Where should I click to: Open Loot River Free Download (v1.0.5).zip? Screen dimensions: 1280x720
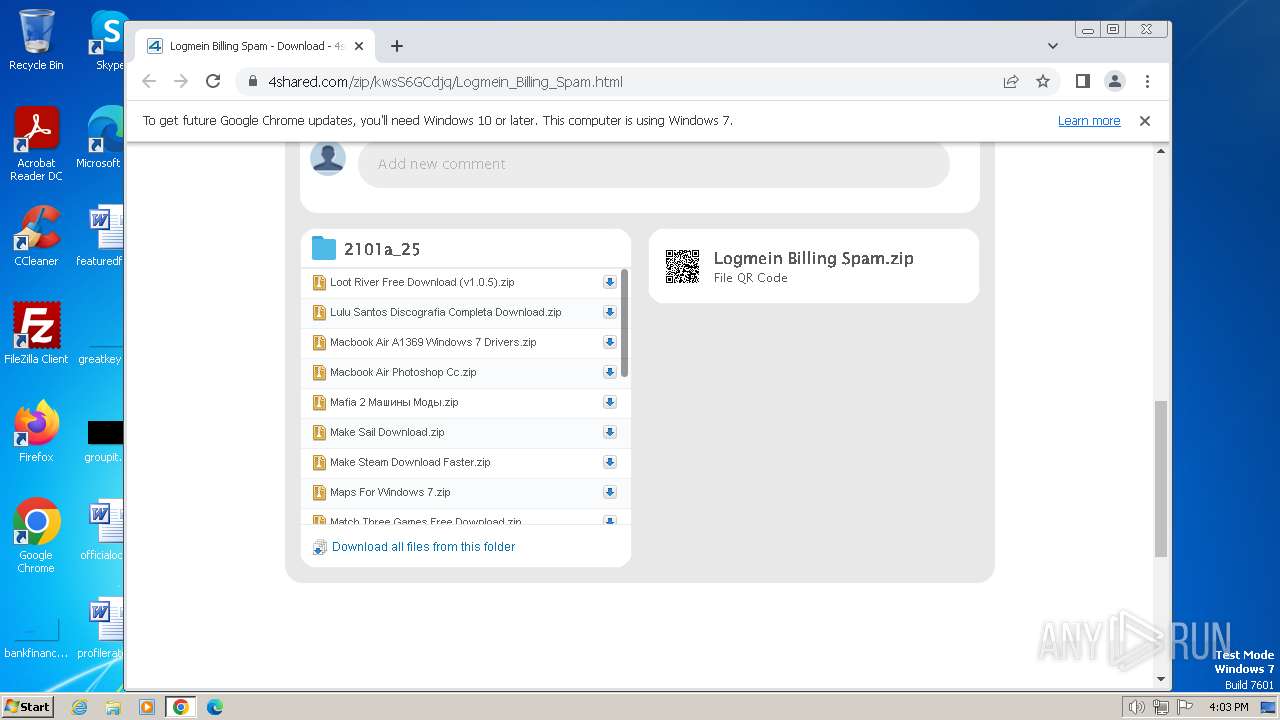pos(422,282)
